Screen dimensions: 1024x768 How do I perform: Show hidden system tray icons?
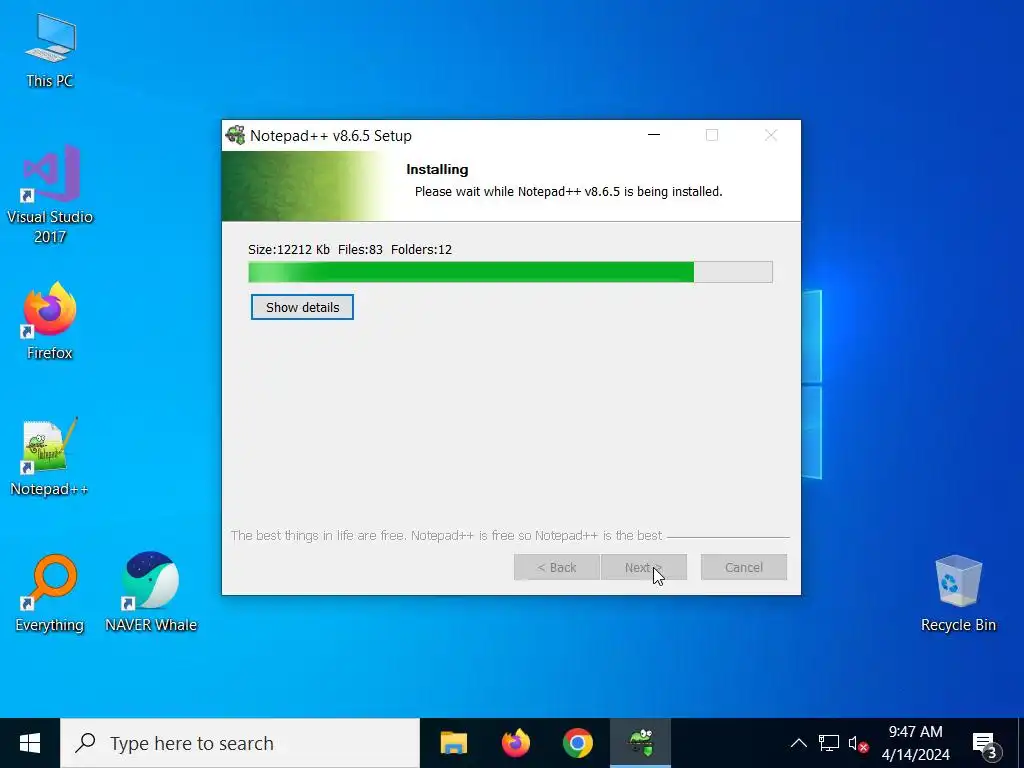point(798,743)
